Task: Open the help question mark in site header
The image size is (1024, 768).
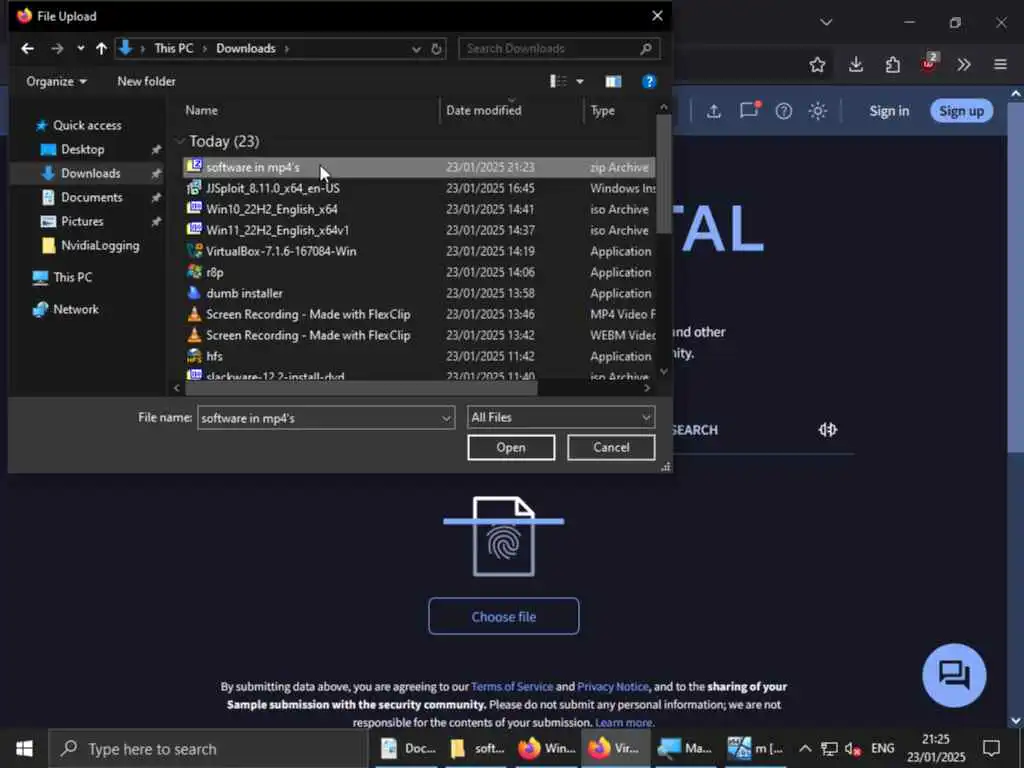Action: [784, 112]
